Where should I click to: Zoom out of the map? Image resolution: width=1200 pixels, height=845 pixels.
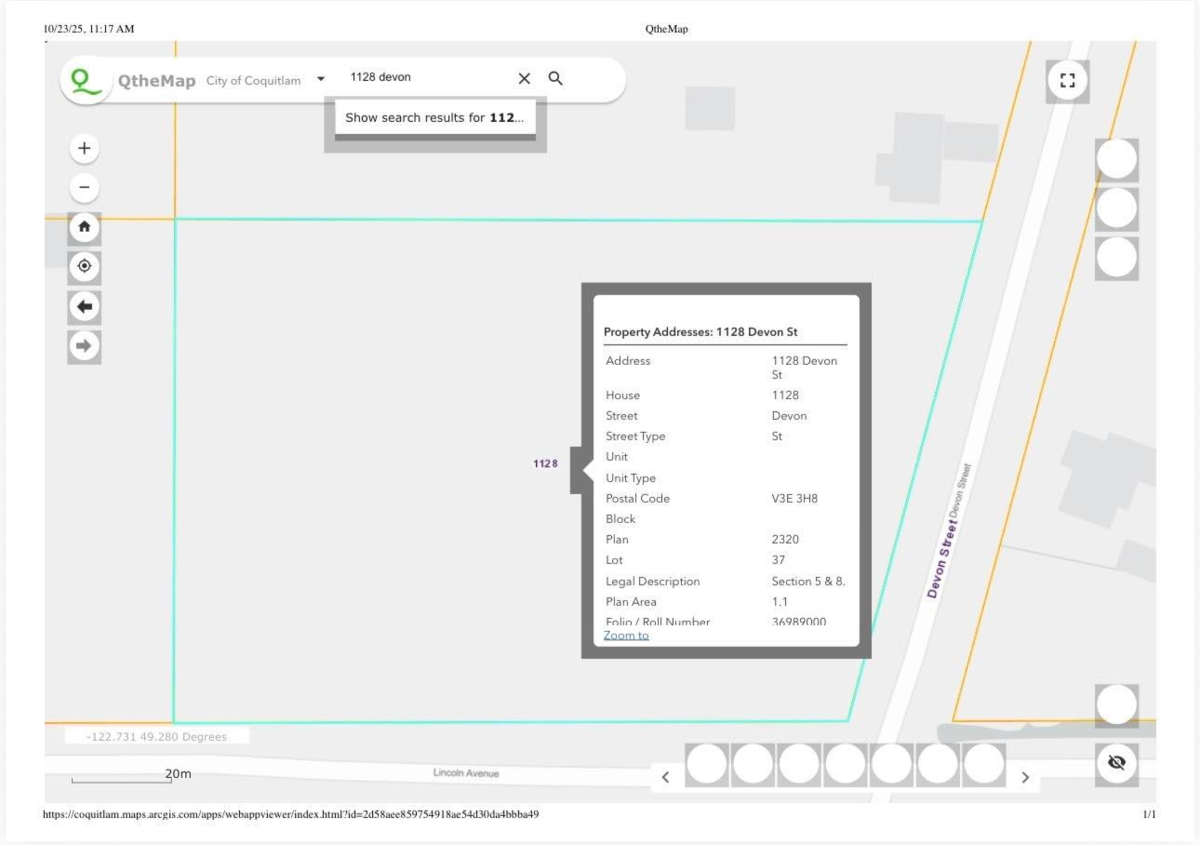pyautogui.click(x=84, y=187)
